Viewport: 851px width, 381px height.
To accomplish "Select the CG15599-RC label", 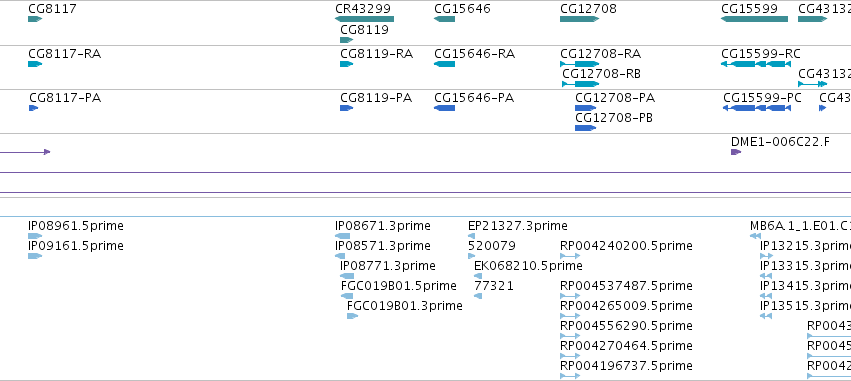I will [x=761, y=54].
